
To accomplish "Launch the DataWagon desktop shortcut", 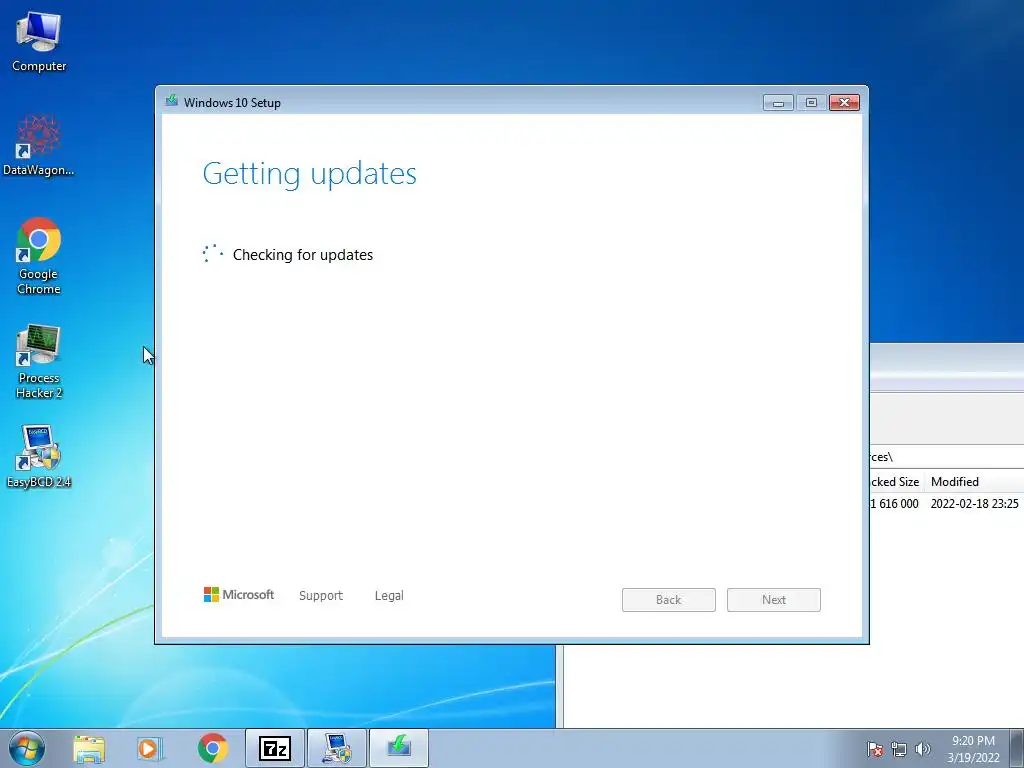I will click(x=39, y=145).
